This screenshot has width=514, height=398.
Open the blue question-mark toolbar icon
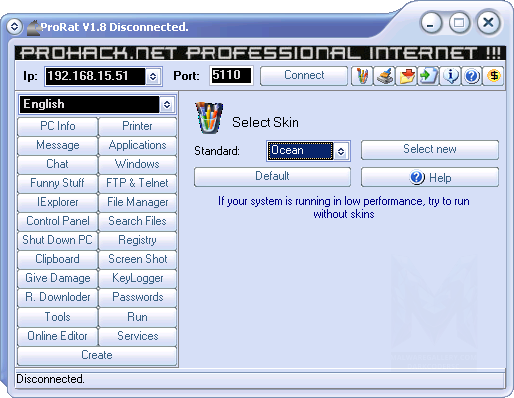[x=472, y=76]
